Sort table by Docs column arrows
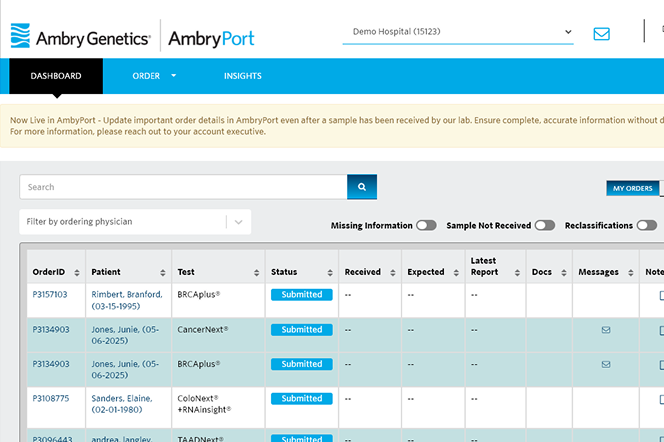 click(564, 273)
